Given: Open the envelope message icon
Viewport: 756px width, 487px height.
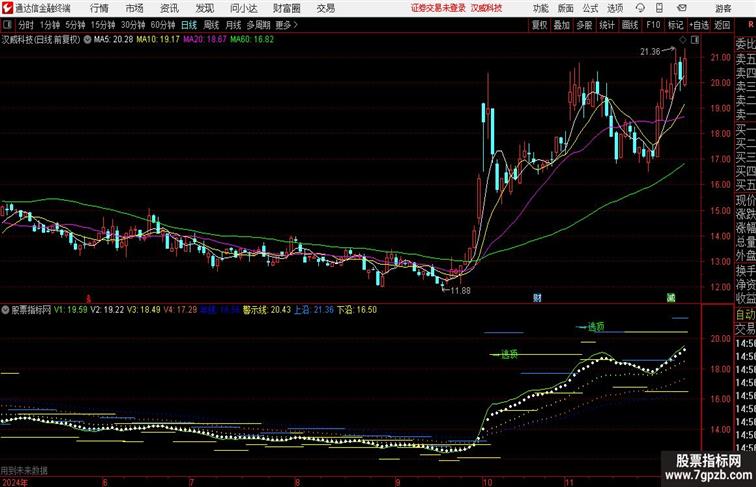Looking at the screenshot, I should click(x=682, y=8).
